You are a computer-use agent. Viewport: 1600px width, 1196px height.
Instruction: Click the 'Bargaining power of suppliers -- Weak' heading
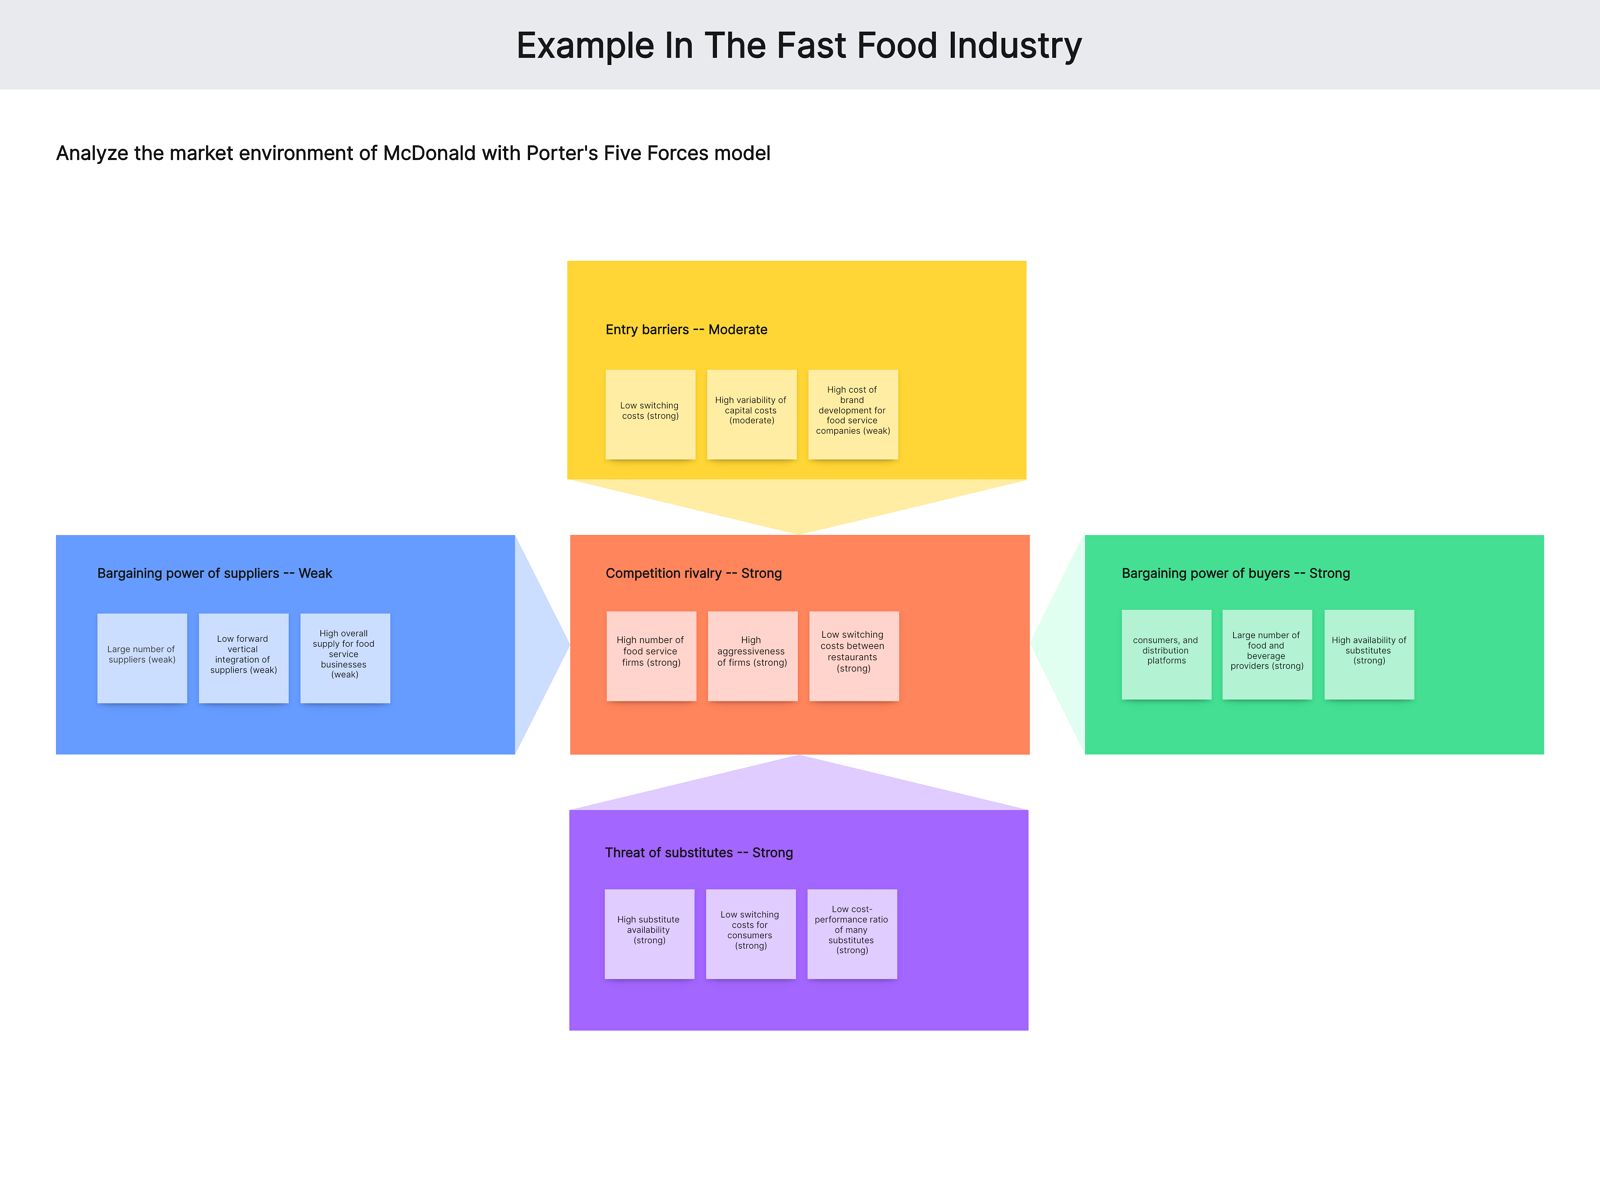(x=214, y=573)
